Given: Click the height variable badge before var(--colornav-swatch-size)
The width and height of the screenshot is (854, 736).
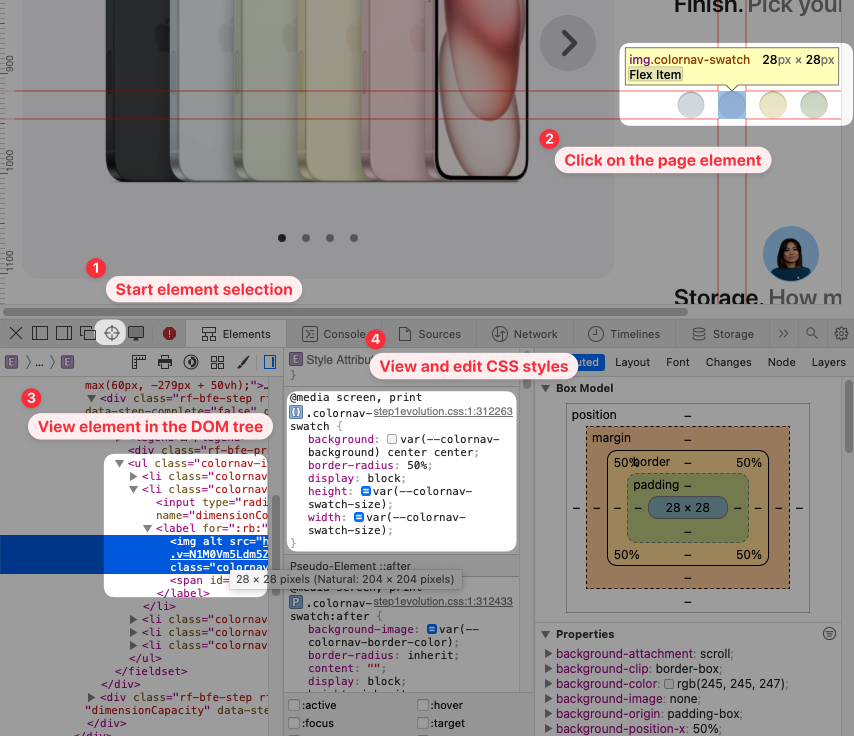Looking at the screenshot, I should pyautogui.click(x=366, y=491).
